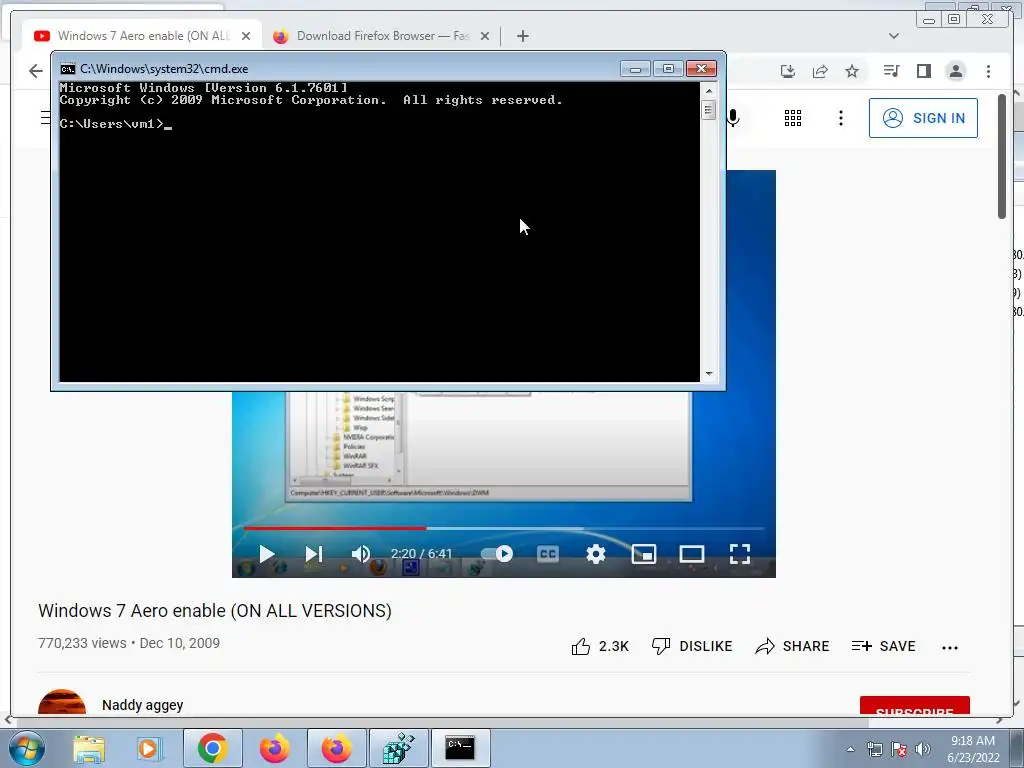
Task: Show hidden tray icons arrow
Action: [850, 749]
